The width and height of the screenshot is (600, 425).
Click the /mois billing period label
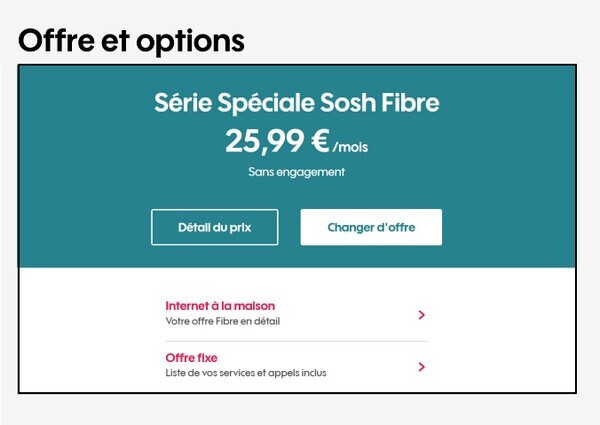[x=350, y=148]
